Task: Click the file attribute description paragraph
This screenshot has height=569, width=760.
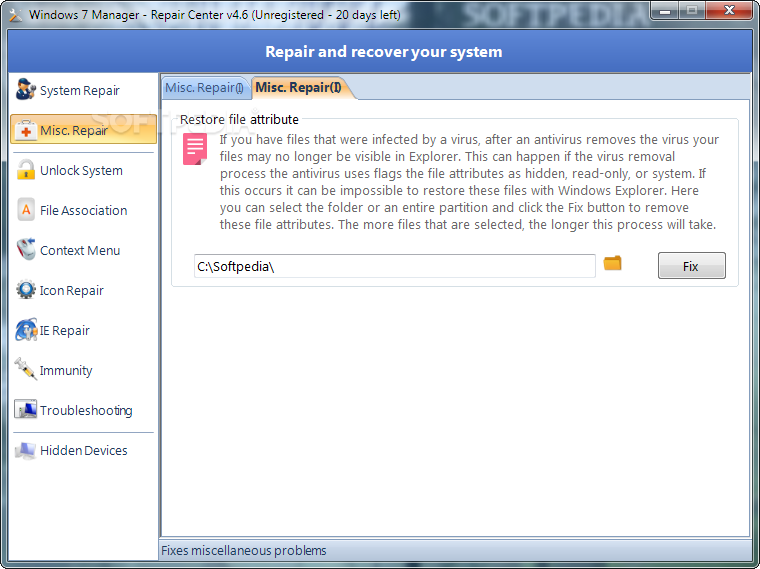Action: (x=469, y=182)
